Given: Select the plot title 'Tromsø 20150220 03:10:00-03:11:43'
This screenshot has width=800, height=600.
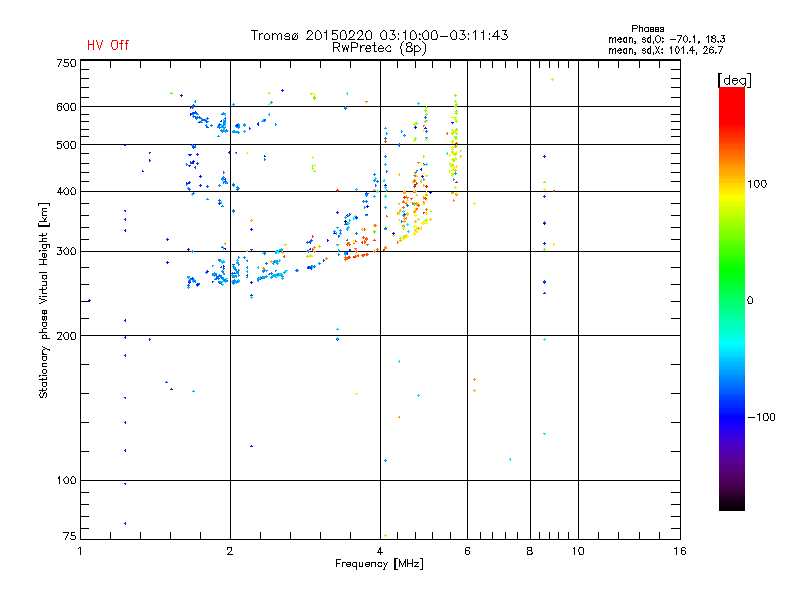Looking at the screenshot, I should [x=379, y=35].
